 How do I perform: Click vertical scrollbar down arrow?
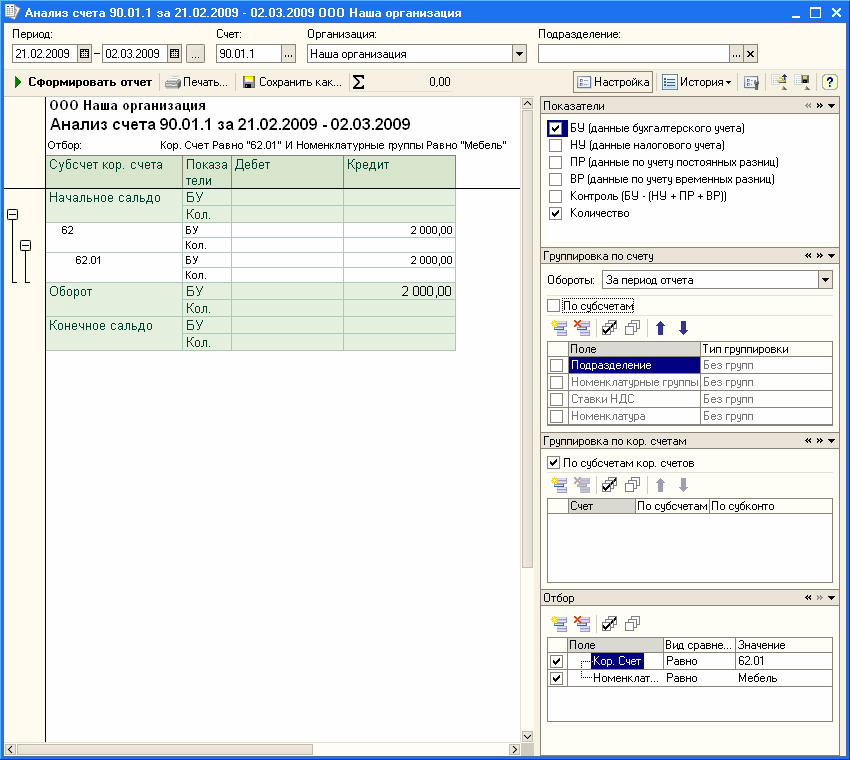point(527,736)
